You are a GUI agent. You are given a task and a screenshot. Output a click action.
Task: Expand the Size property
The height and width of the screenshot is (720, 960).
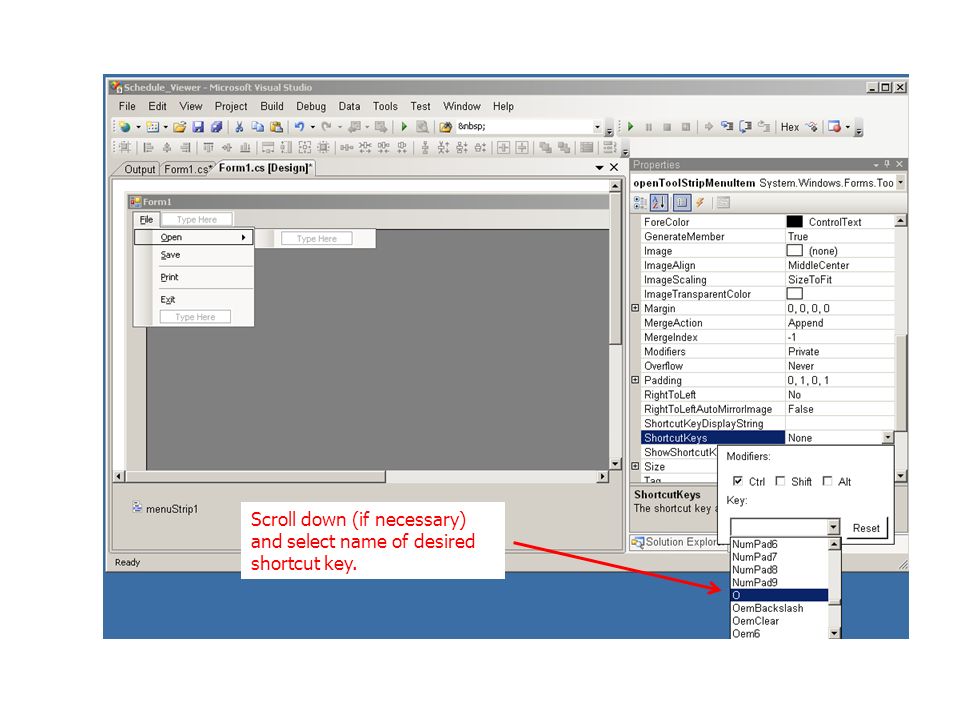(635, 467)
